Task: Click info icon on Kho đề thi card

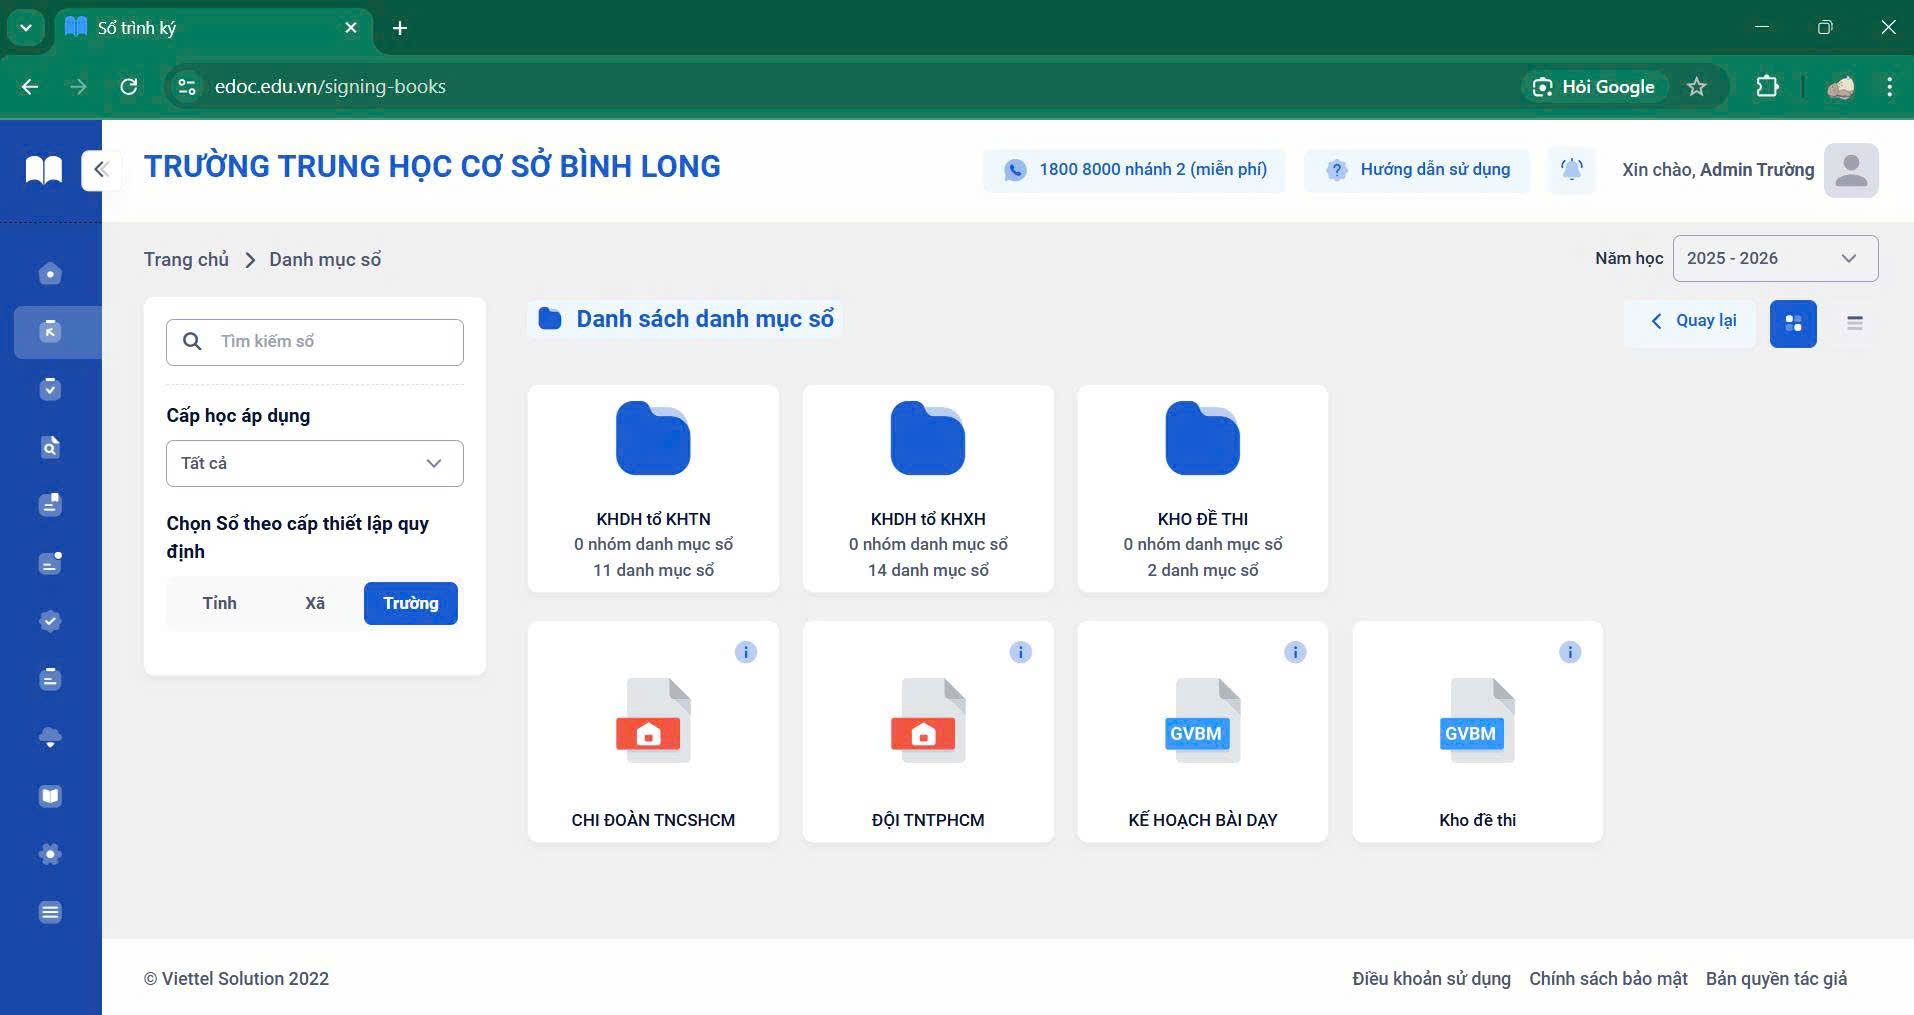Action: pos(1570,652)
